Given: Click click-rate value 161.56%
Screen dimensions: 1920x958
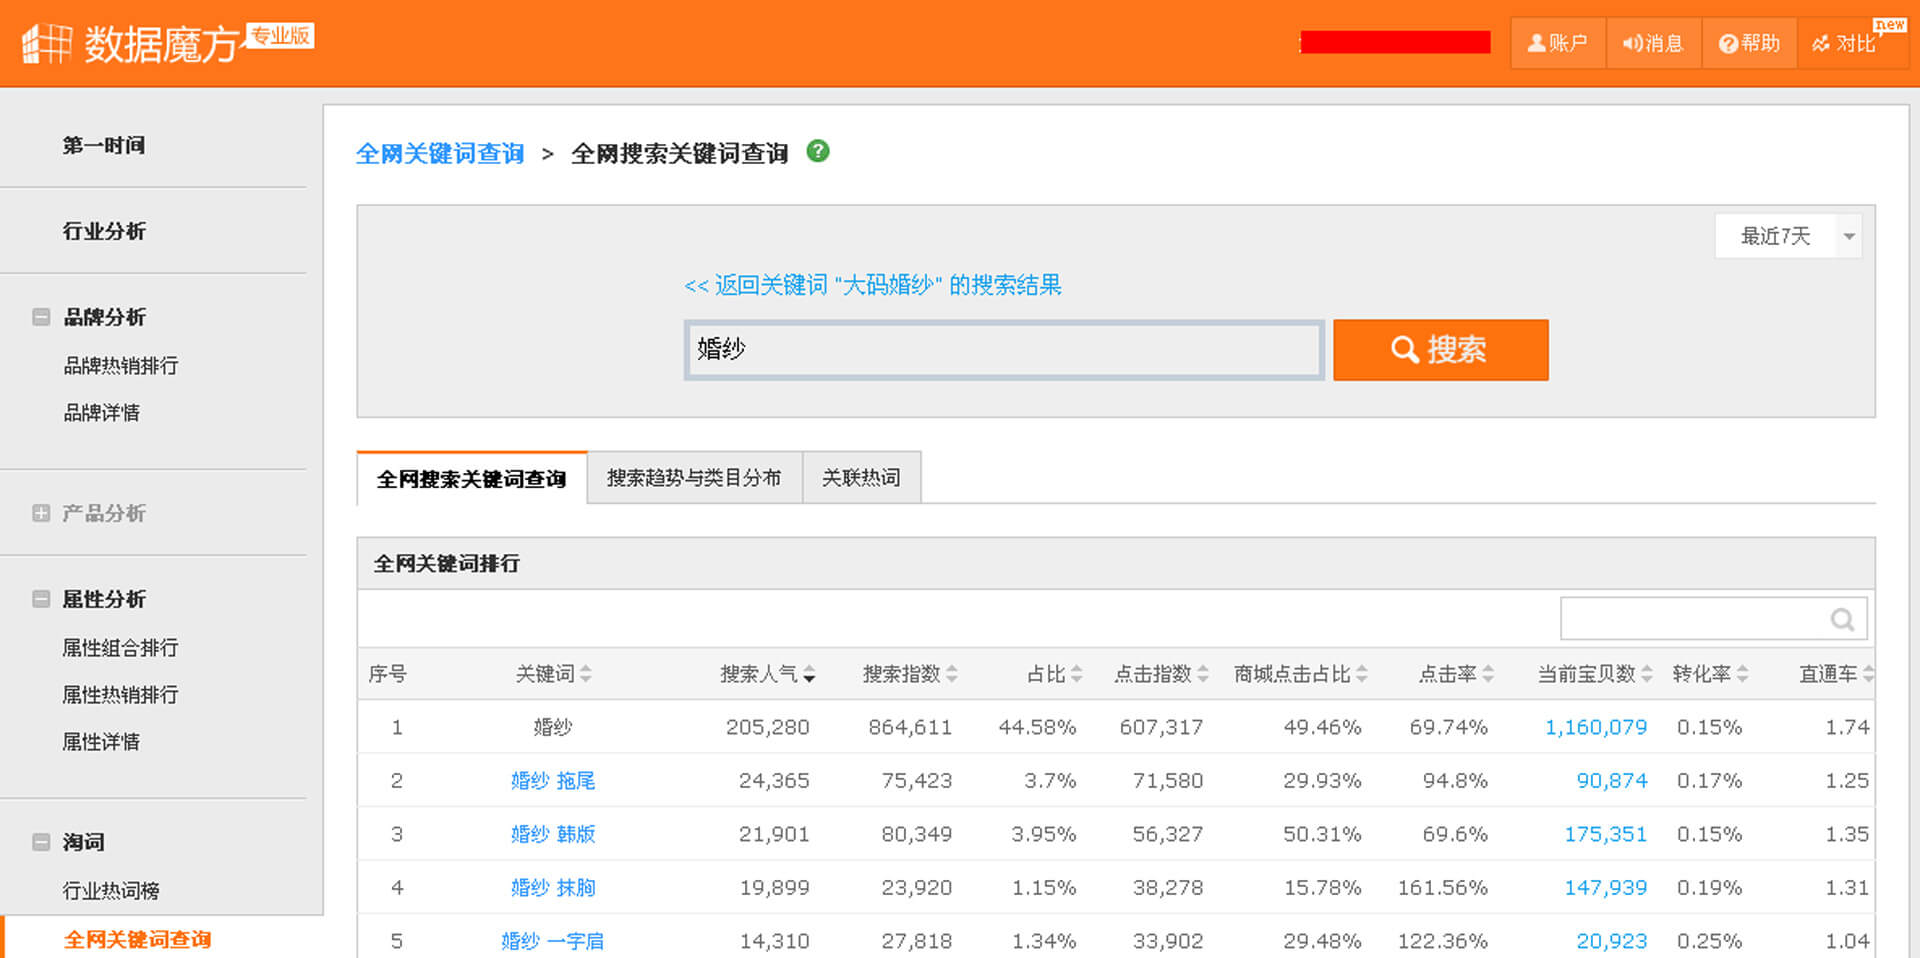Looking at the screenshot, I should tap(1443, 888).
